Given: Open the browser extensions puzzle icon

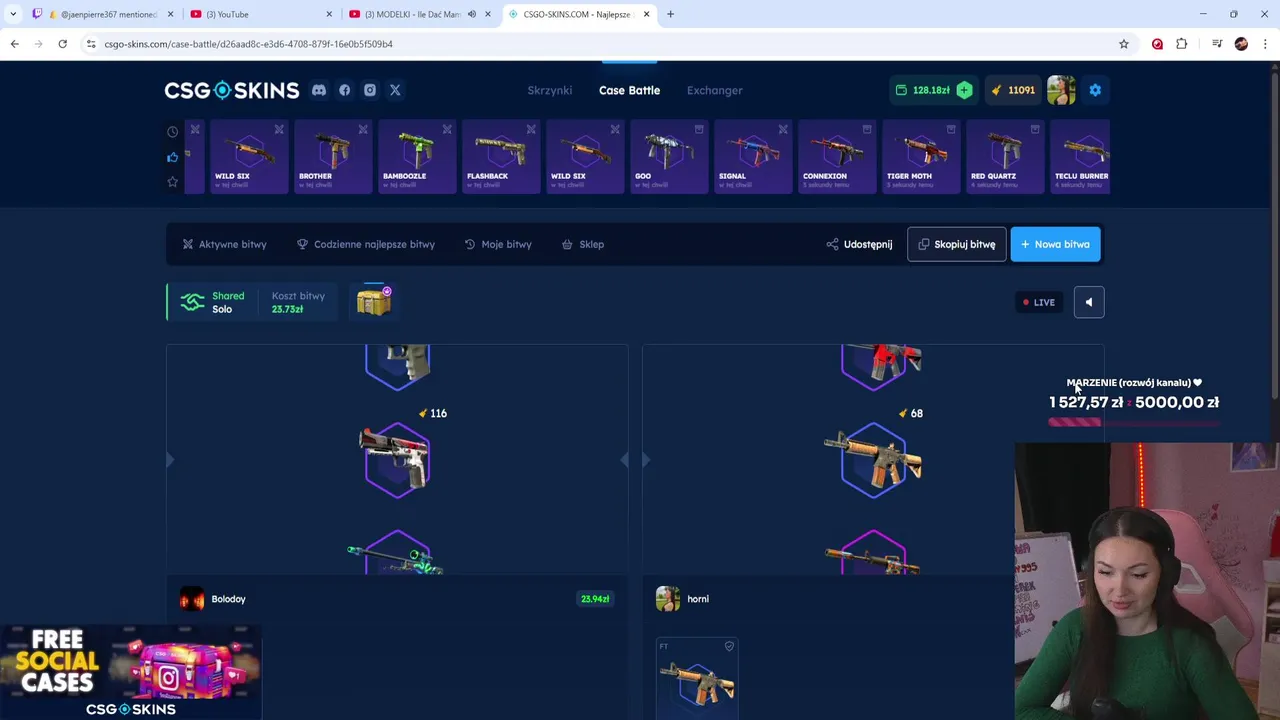Looking at the screenshot, I should point(1182,44).
